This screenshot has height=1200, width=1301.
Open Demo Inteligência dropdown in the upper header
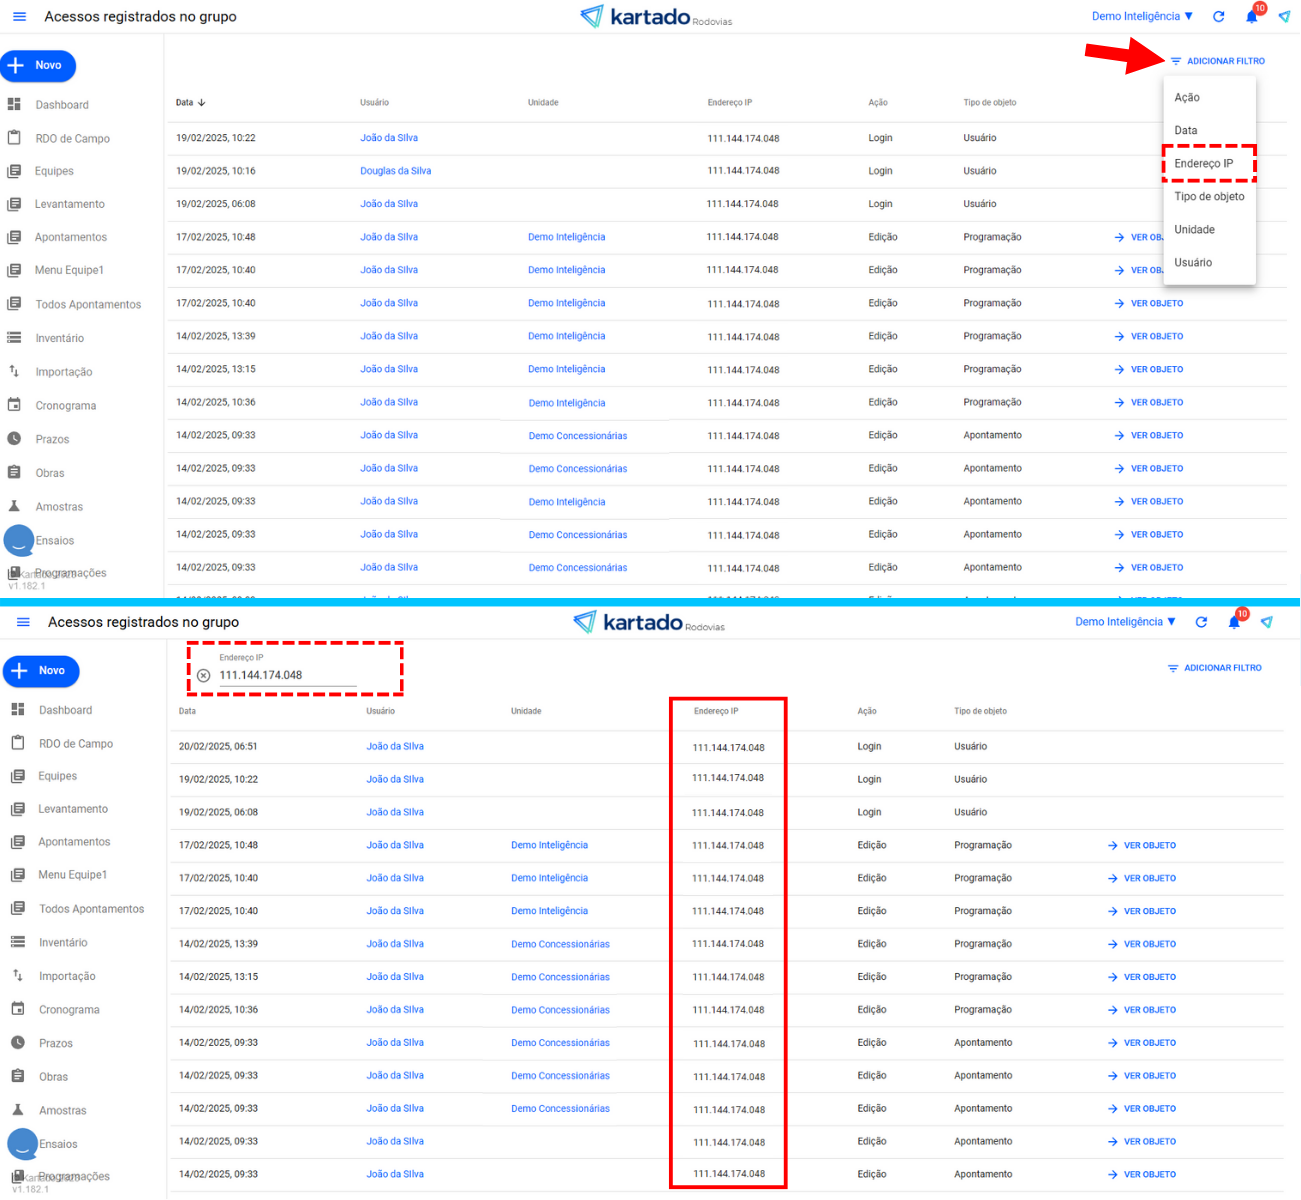click(1142, 17)
